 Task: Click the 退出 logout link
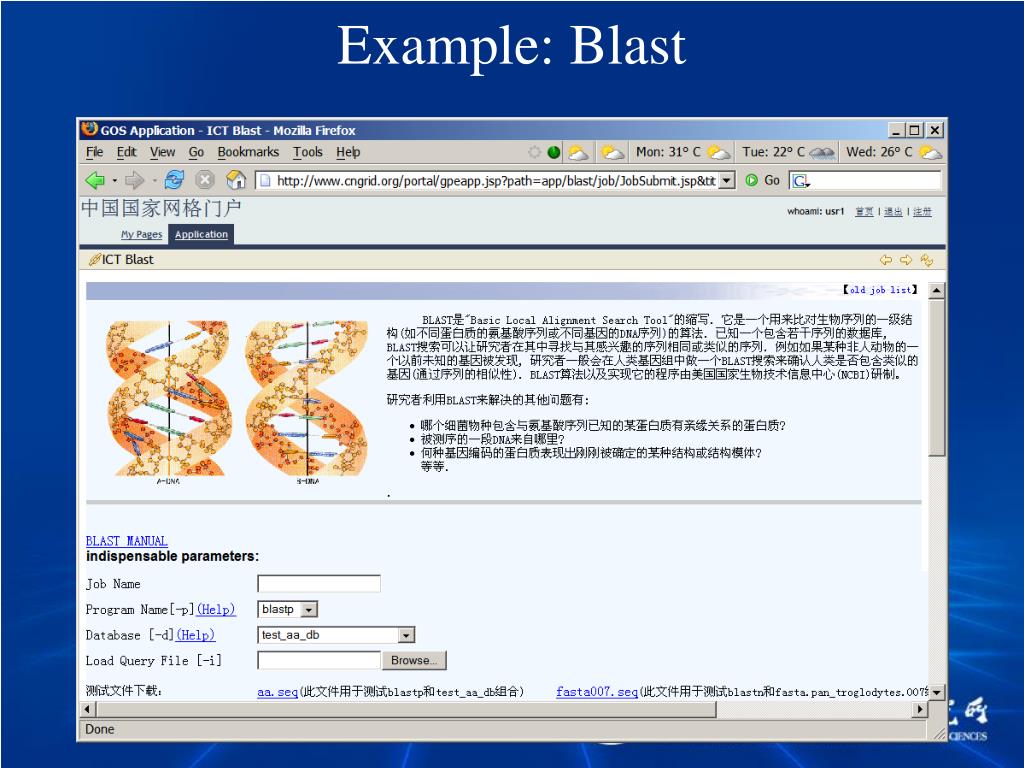point(893,212)
